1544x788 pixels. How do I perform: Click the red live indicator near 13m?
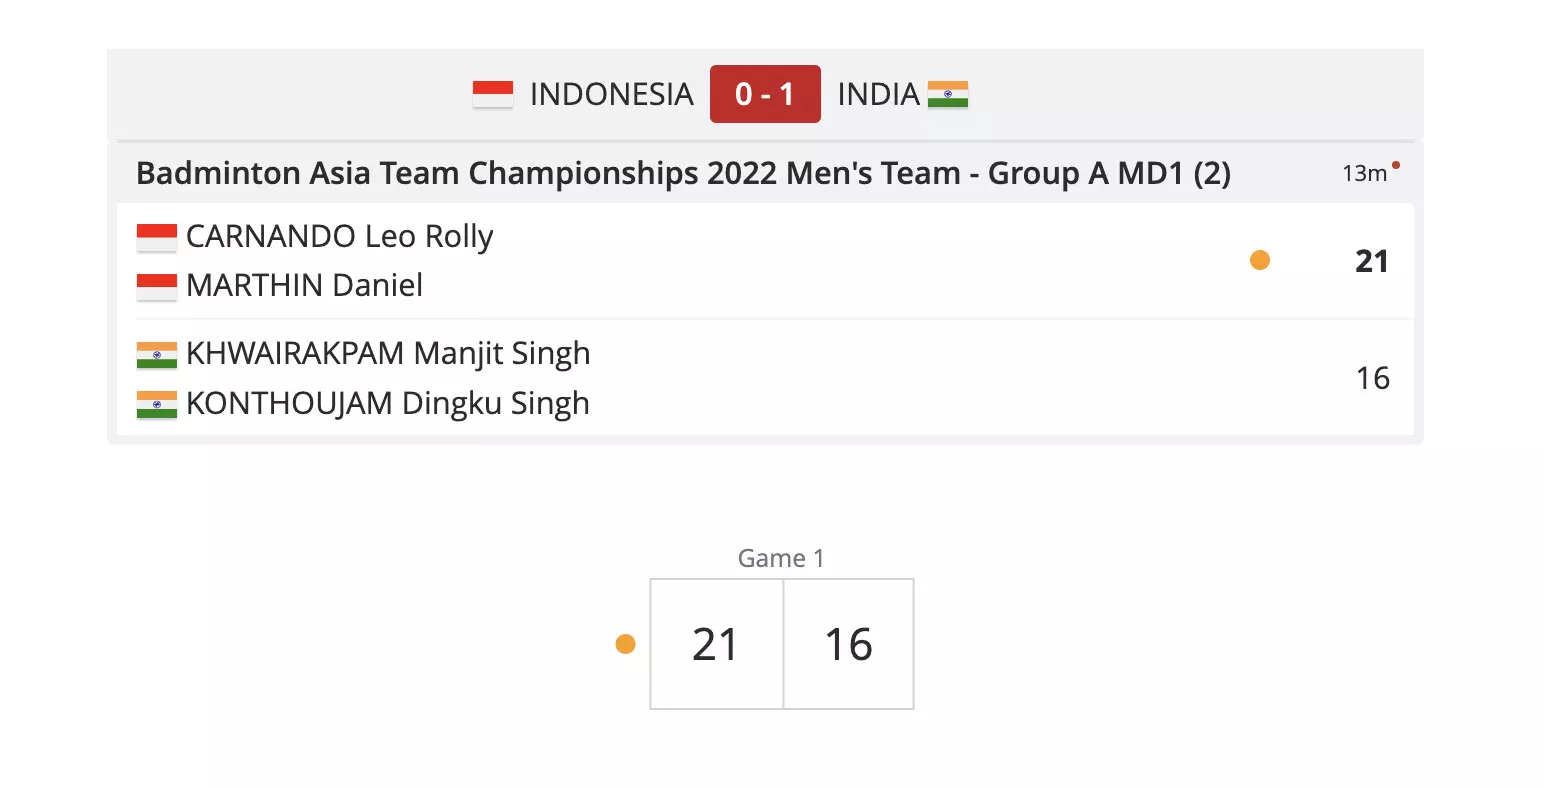point(1396,165)
